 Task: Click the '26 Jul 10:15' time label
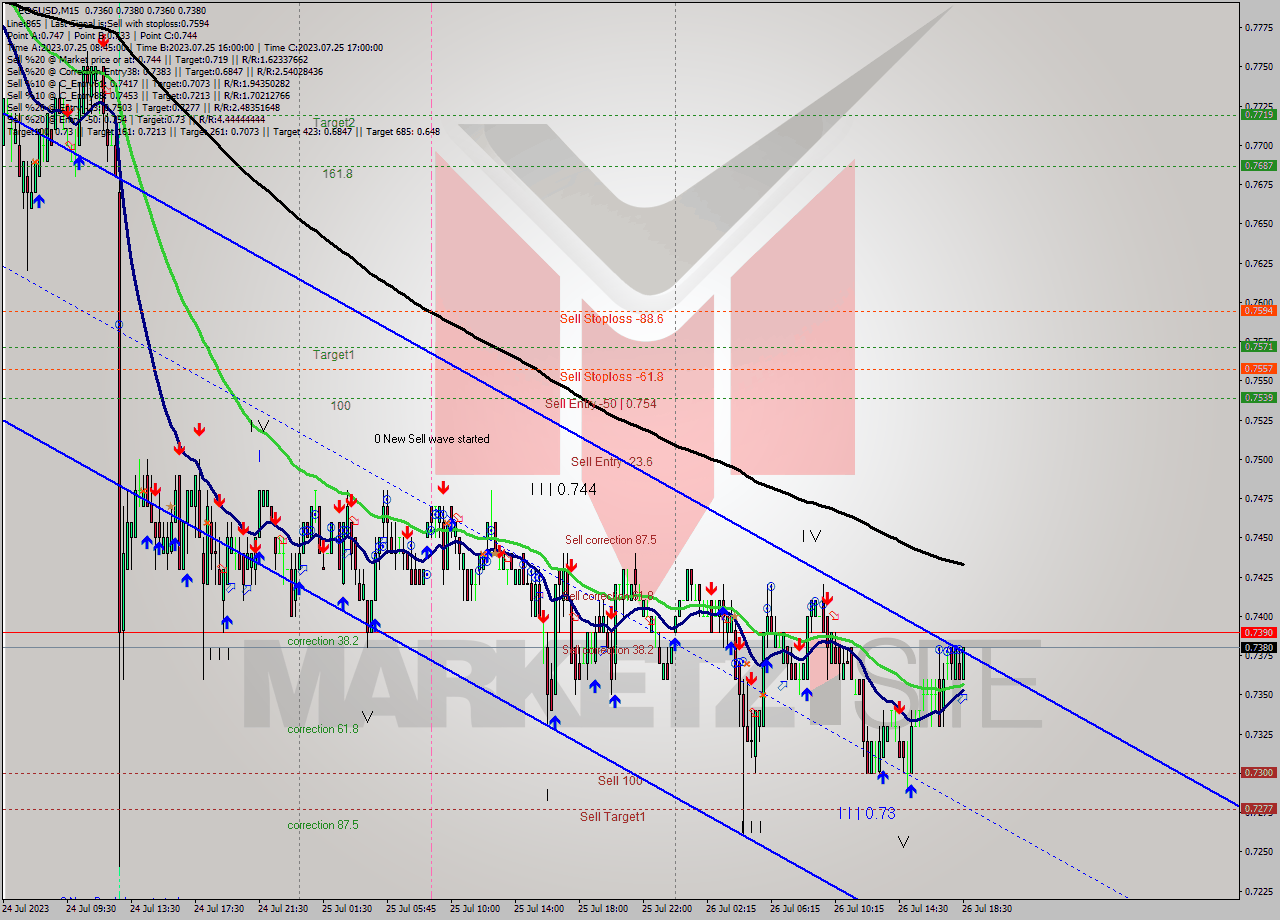click(x=859, y=909)
